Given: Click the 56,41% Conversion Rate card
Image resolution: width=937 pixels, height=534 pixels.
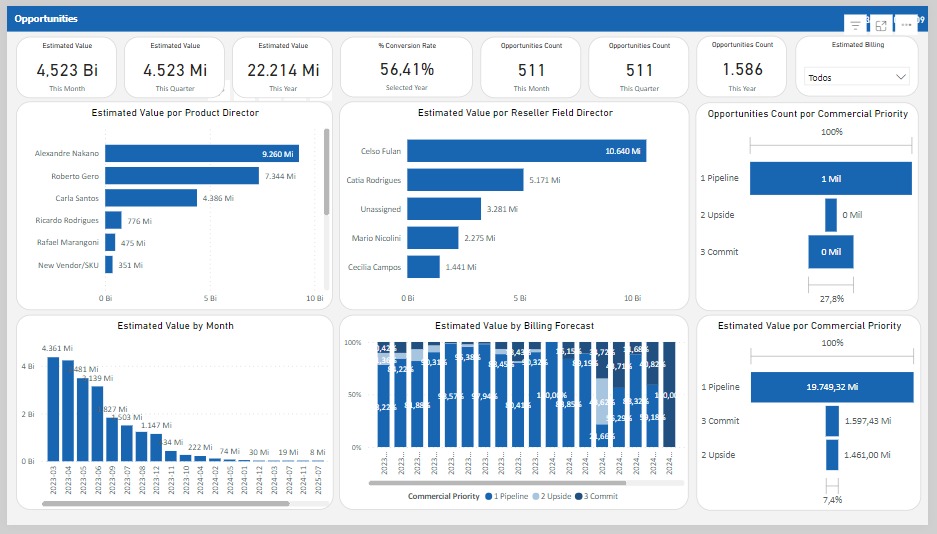Looking at the screenshot, I should 406,67.
